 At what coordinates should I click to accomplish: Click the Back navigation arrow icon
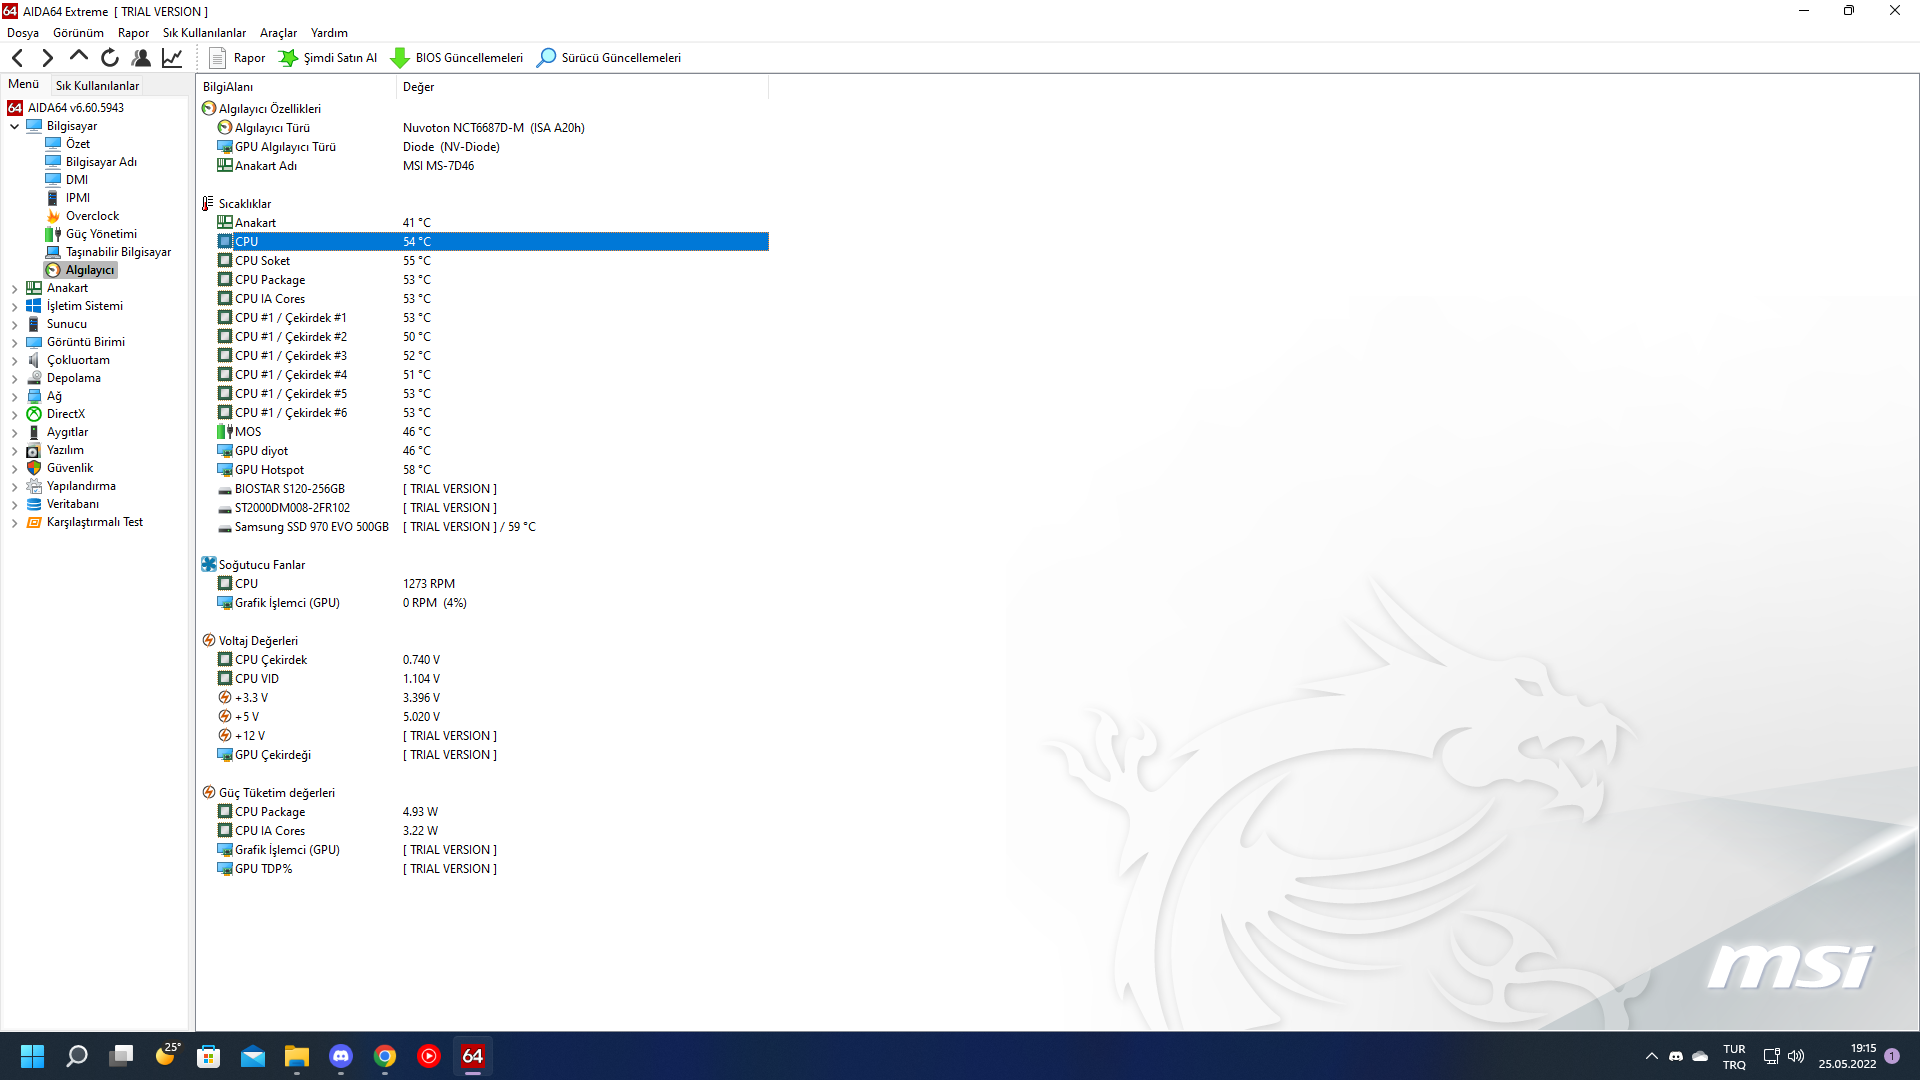(x=18, y=58)
